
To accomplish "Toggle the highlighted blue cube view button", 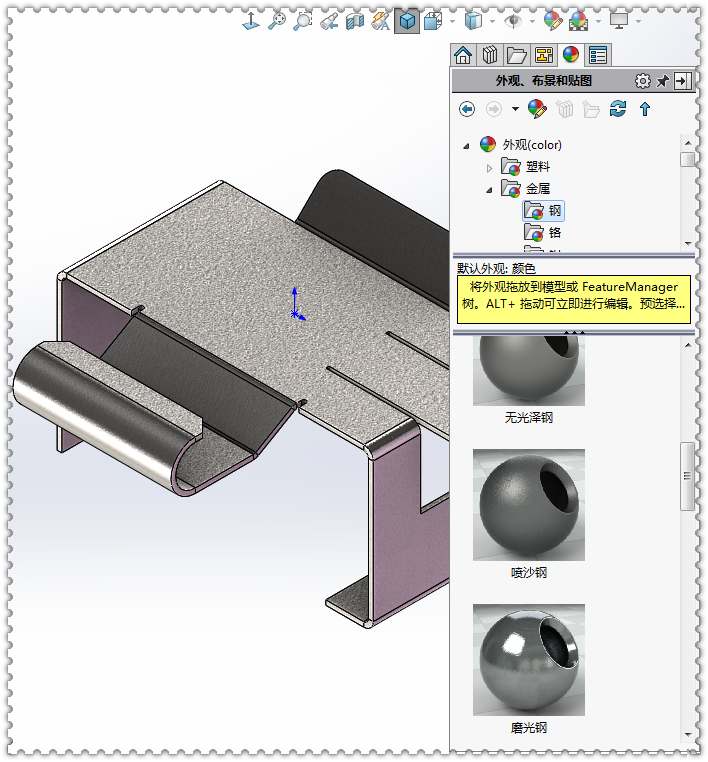I will (x=407, y=21).
